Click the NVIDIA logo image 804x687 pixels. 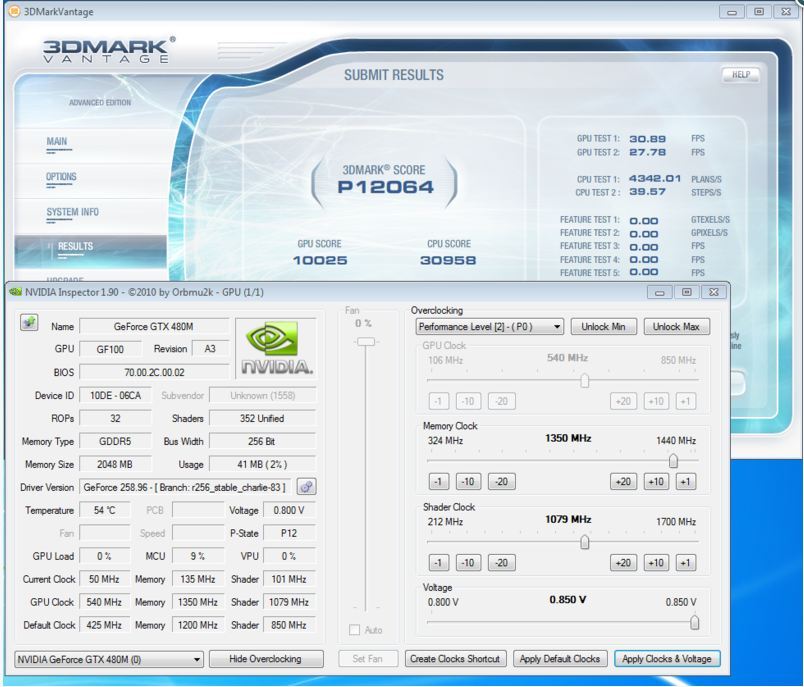tap(276, 348)
